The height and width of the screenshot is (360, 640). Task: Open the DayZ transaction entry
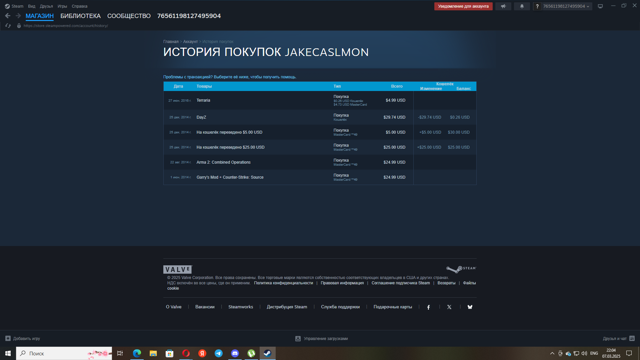320,117
